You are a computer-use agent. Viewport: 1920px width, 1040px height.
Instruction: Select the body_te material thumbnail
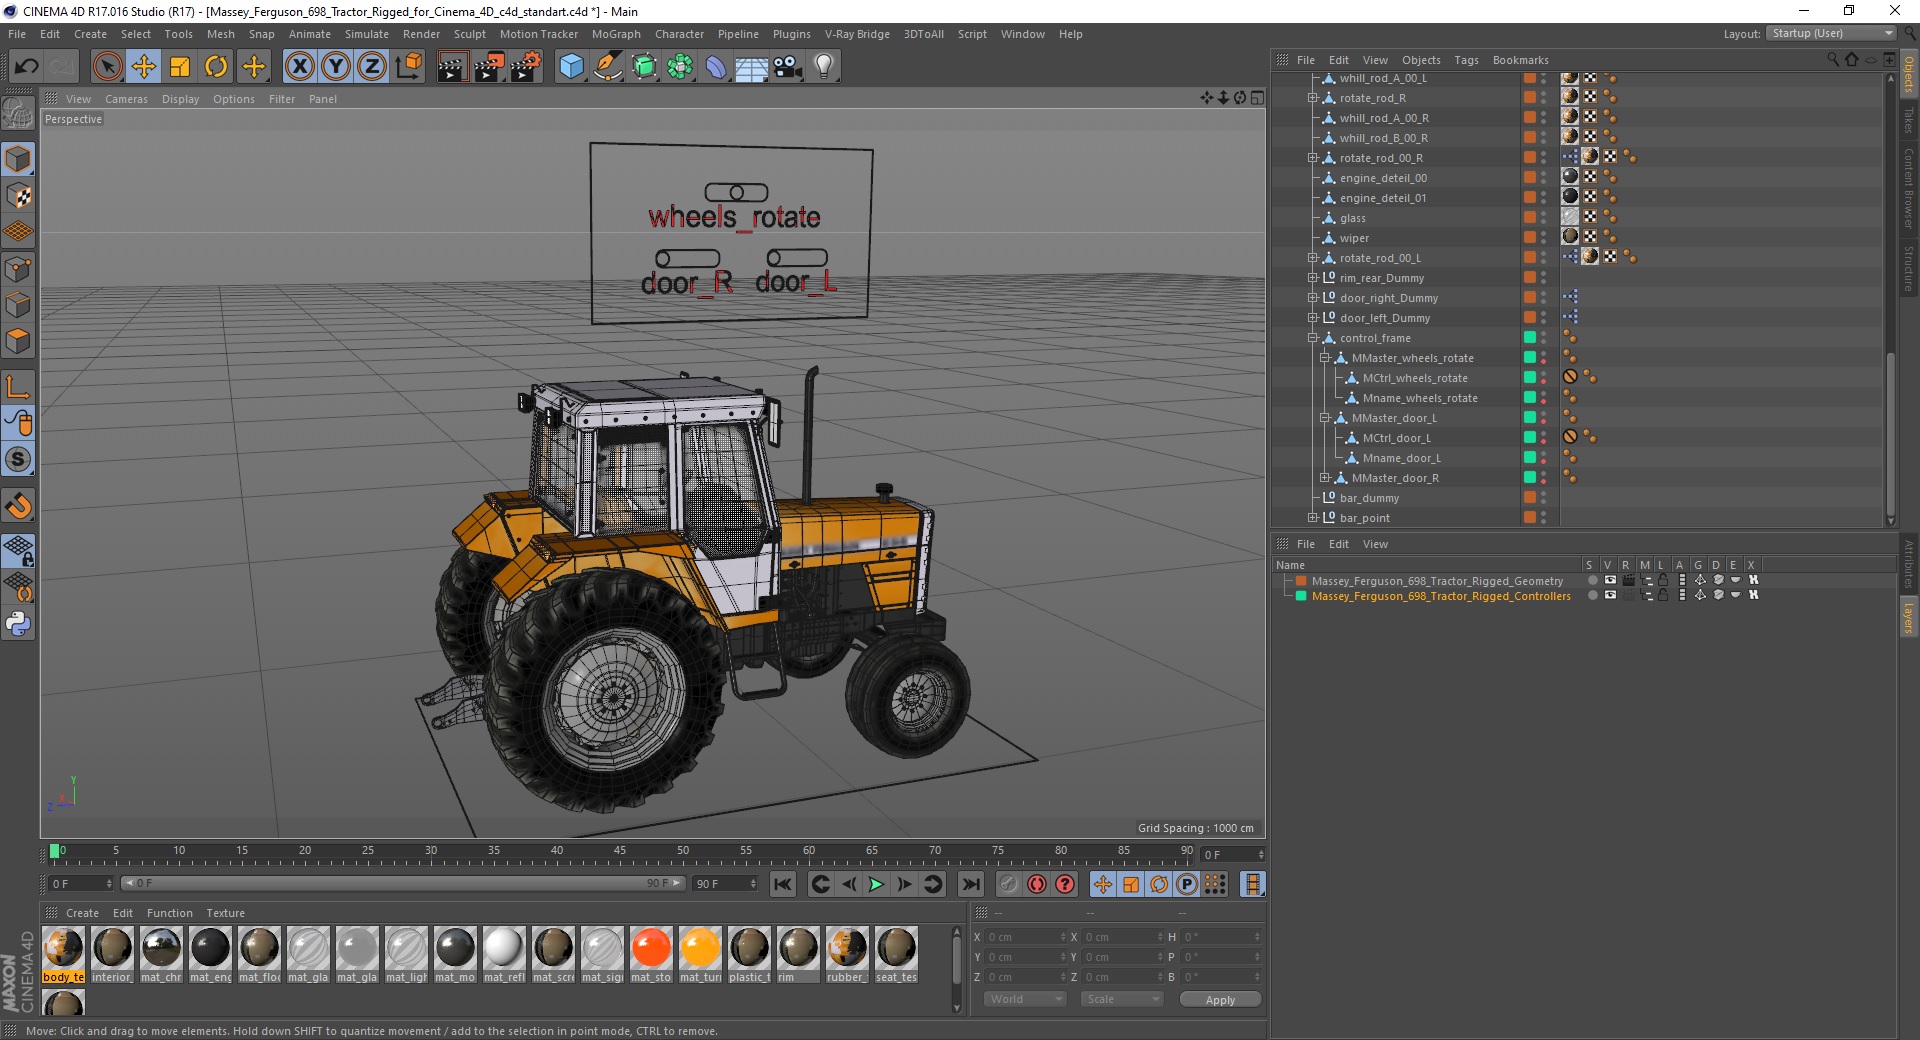[63, 955]
